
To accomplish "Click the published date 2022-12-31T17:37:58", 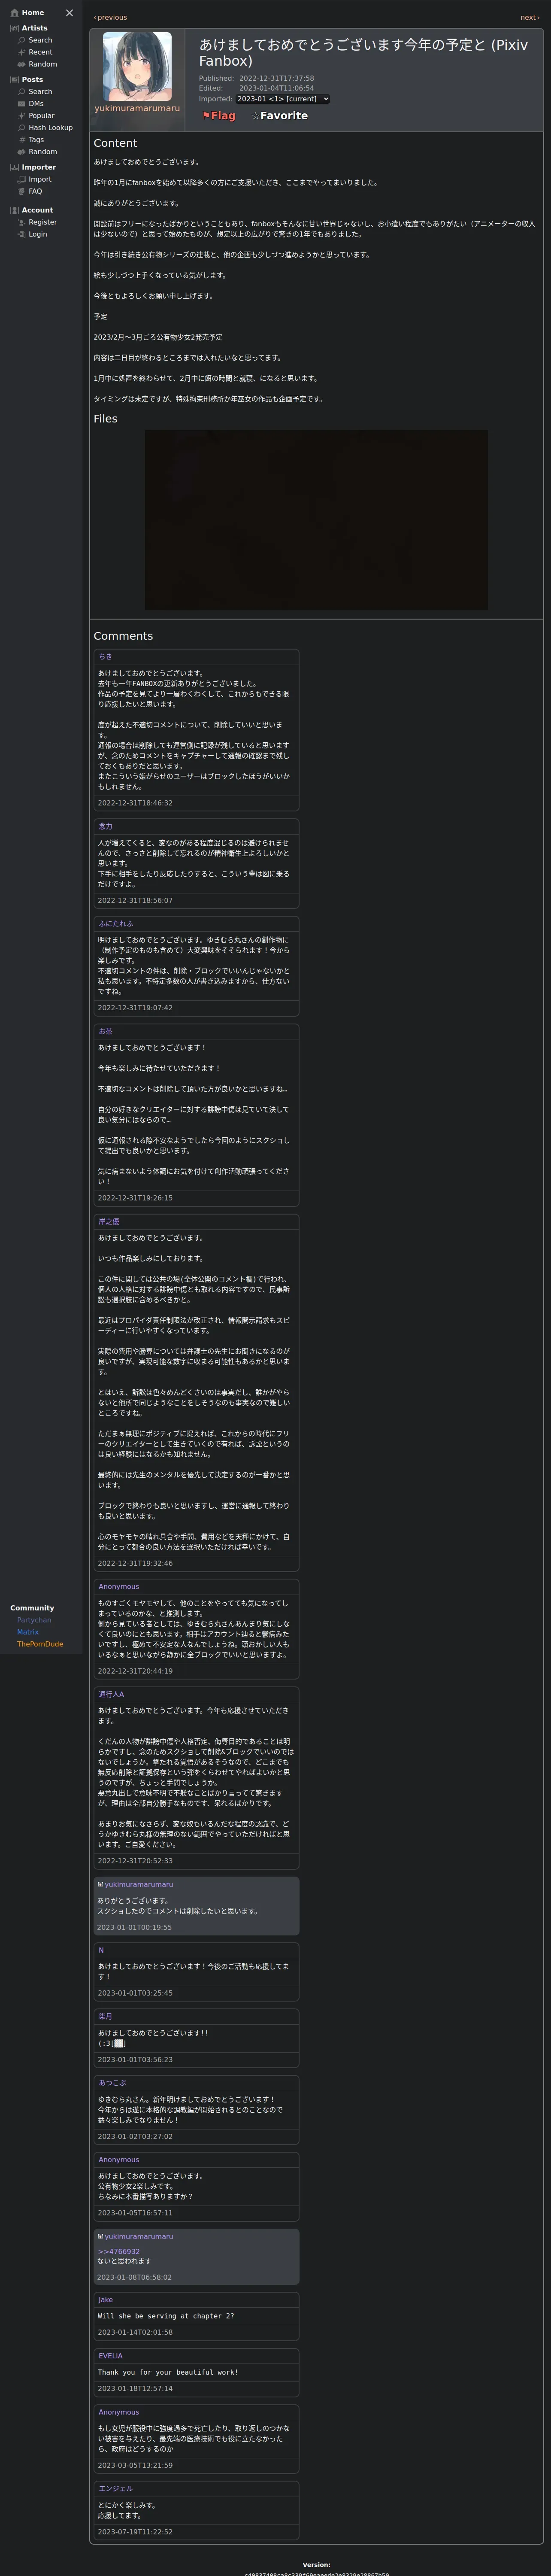I will [276, 78].
